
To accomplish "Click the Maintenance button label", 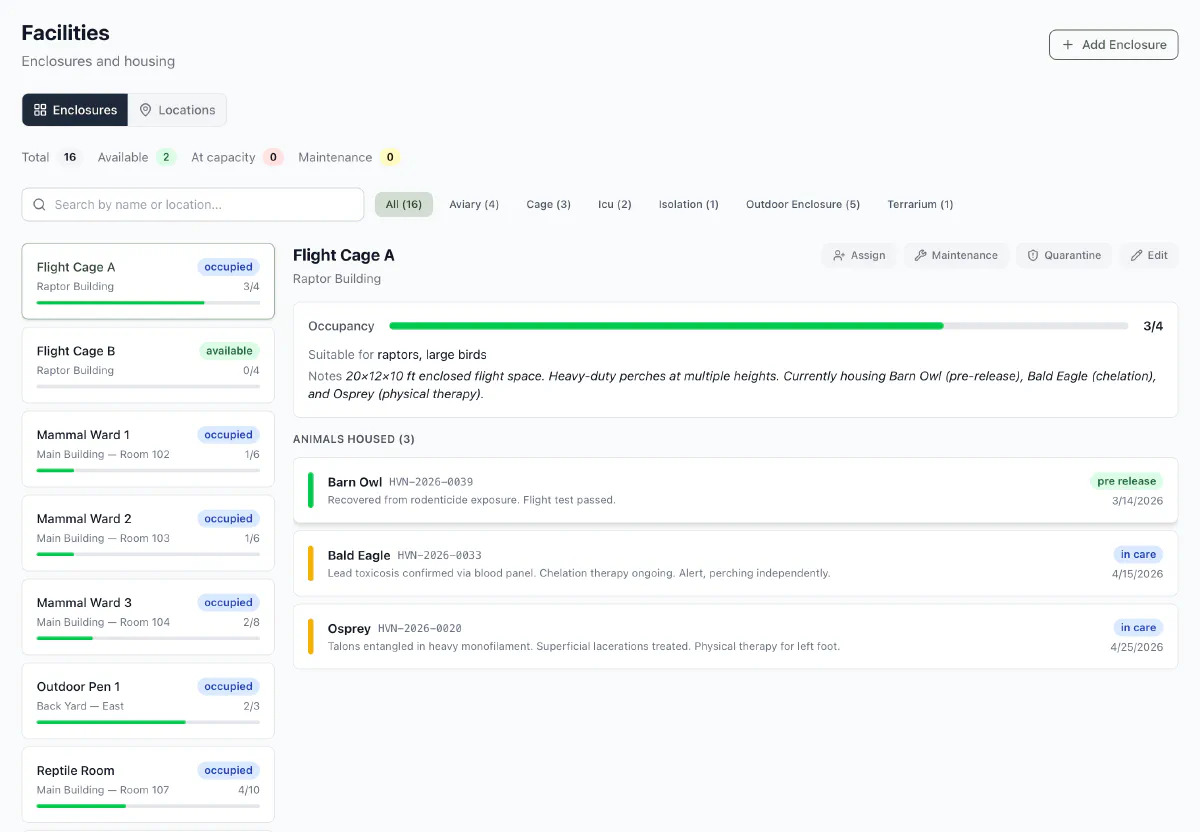I will (965, 255).
